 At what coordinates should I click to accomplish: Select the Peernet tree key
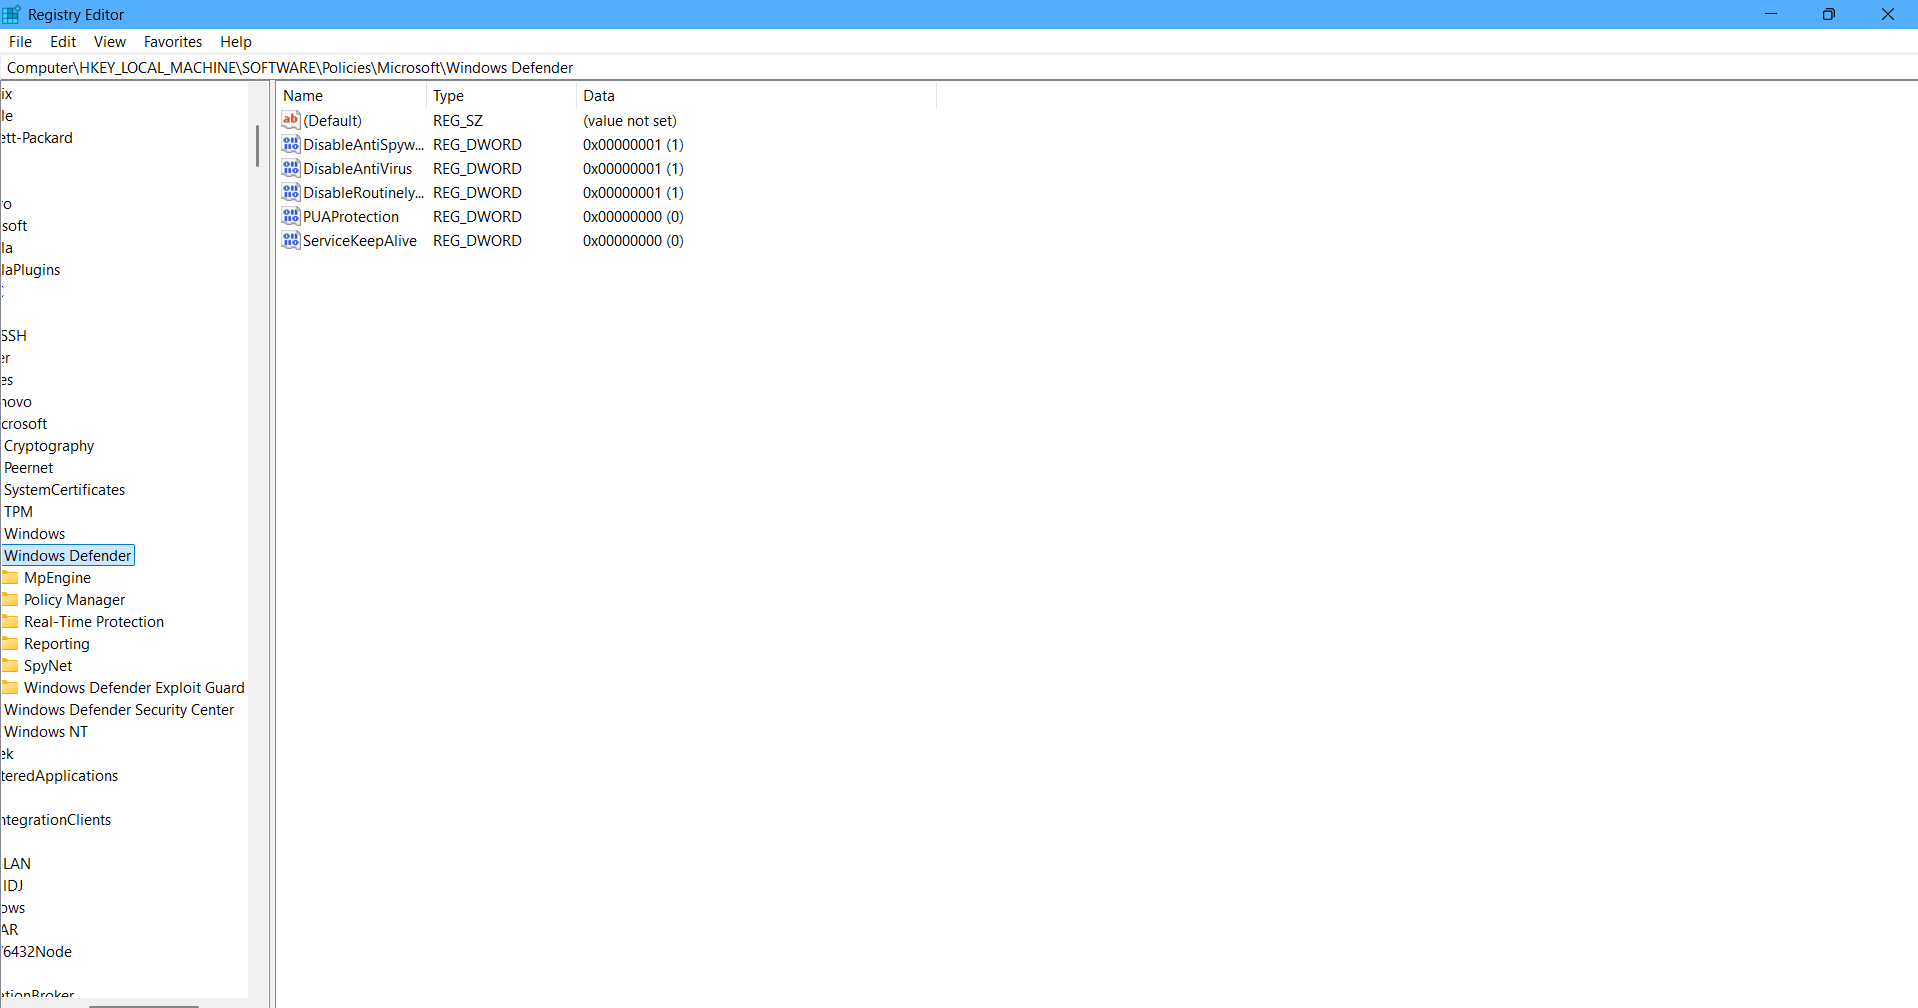click(29, 468)
